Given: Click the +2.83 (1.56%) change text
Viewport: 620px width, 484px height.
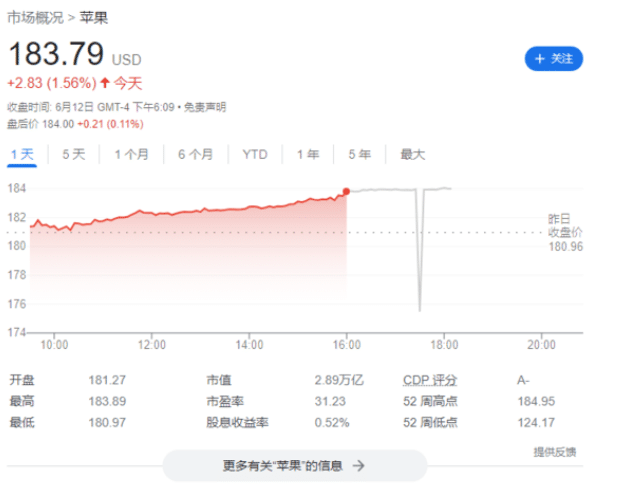Looking at the screenshot, I should [52, 83].
